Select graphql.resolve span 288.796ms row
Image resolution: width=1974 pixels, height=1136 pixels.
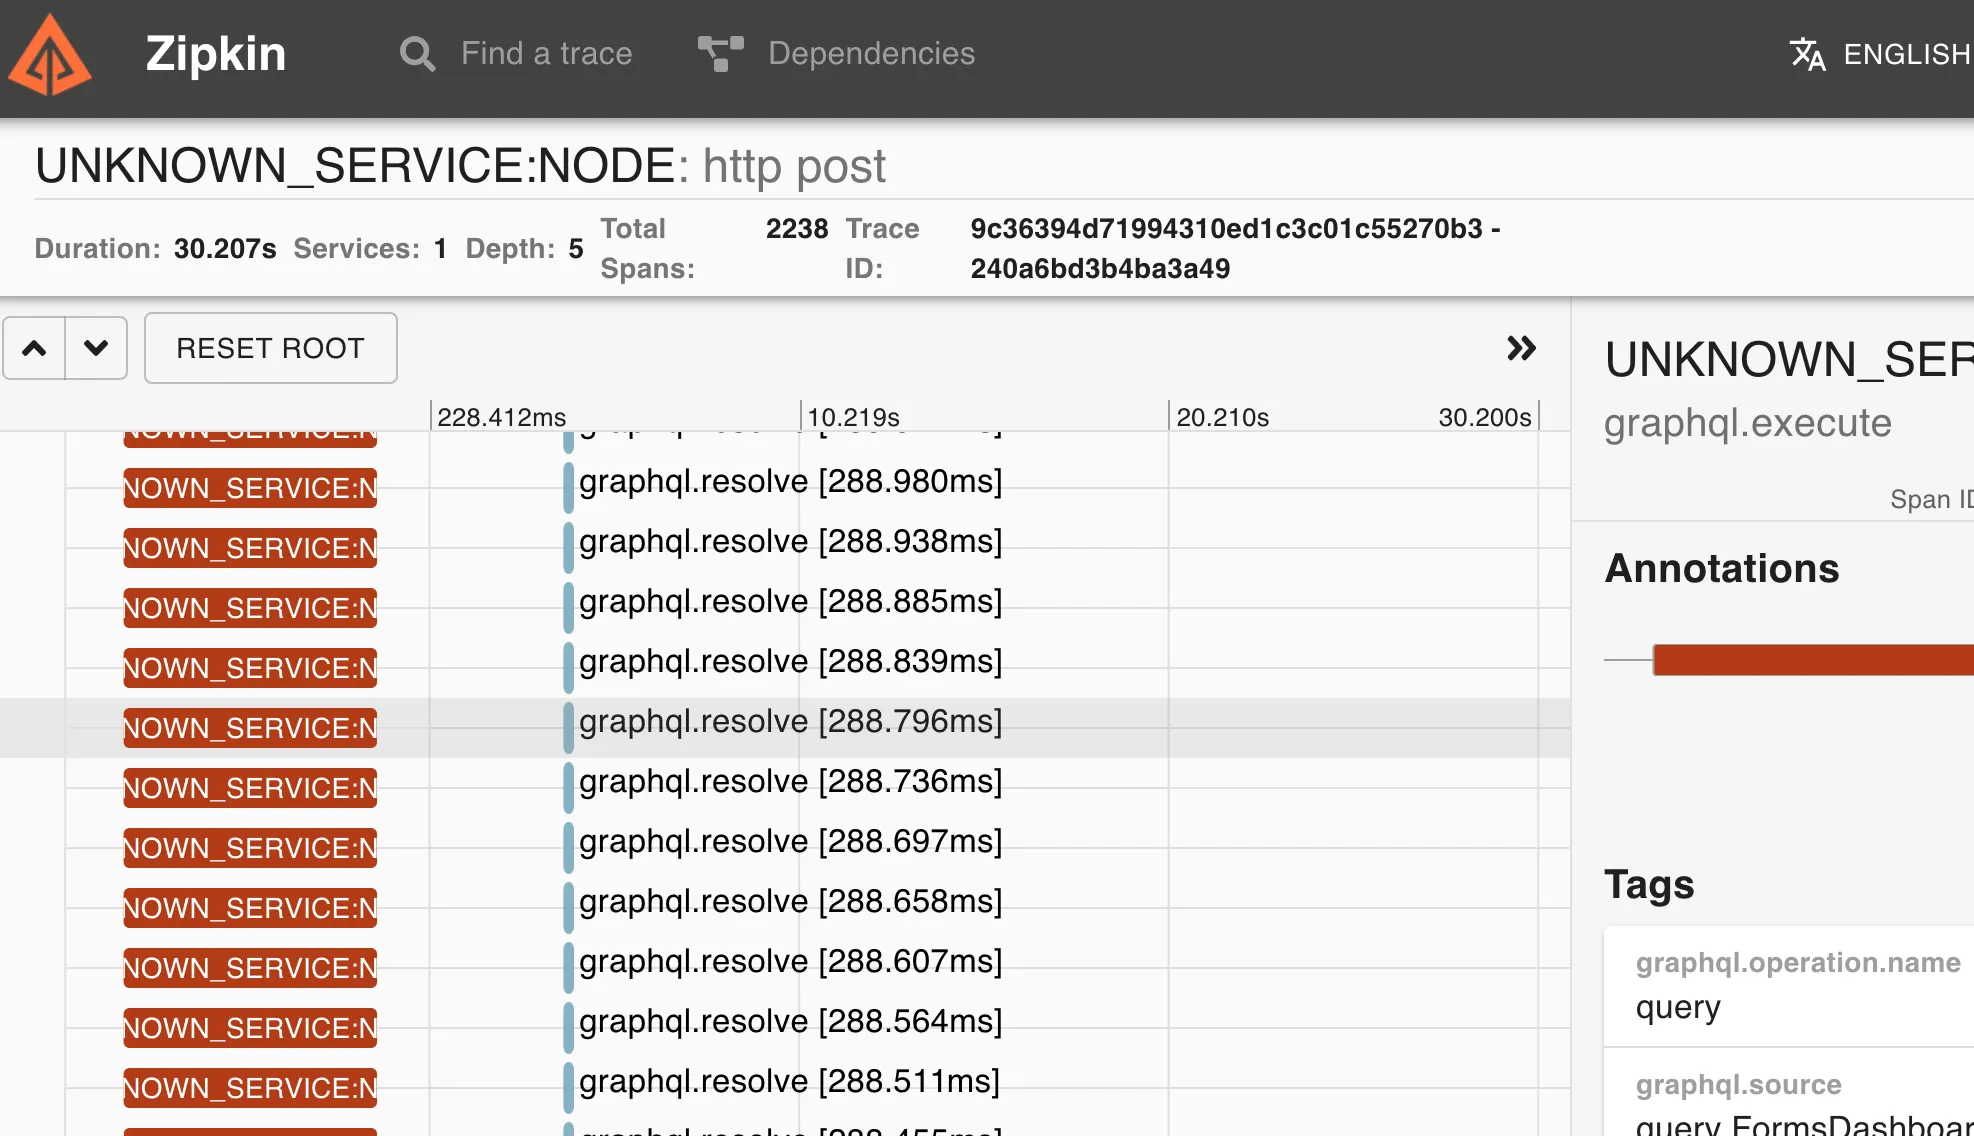click(790, 722)
